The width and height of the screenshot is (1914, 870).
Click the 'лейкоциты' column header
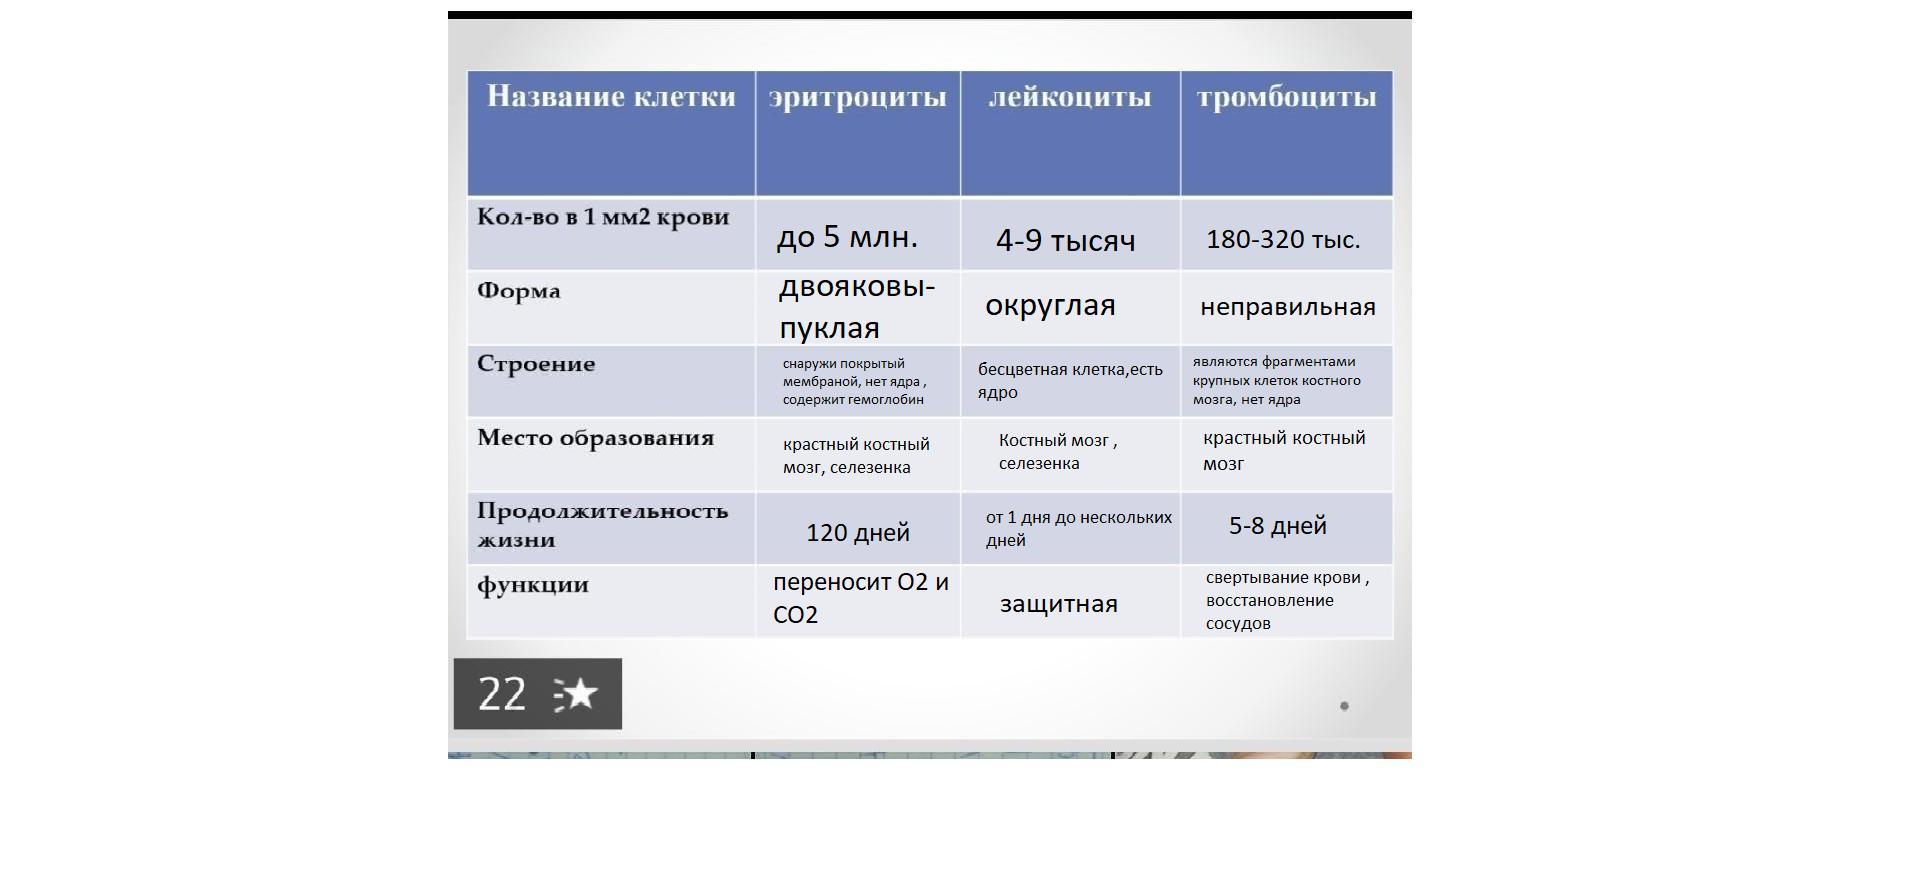(x=1069, y=97)
